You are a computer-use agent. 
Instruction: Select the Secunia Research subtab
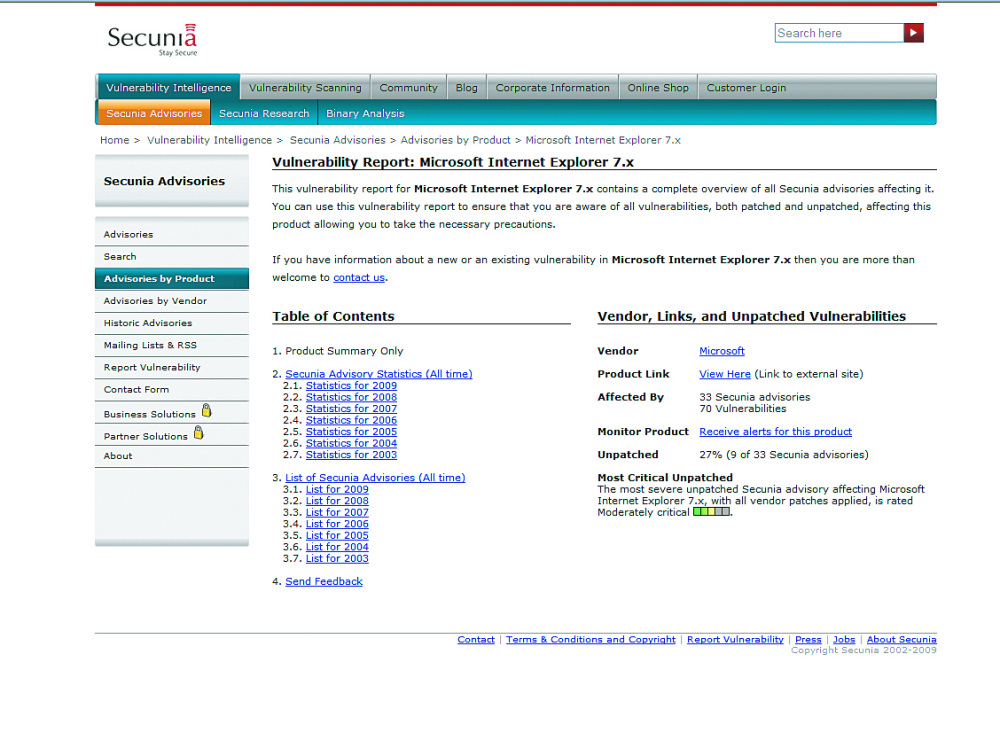pos(264,114)
